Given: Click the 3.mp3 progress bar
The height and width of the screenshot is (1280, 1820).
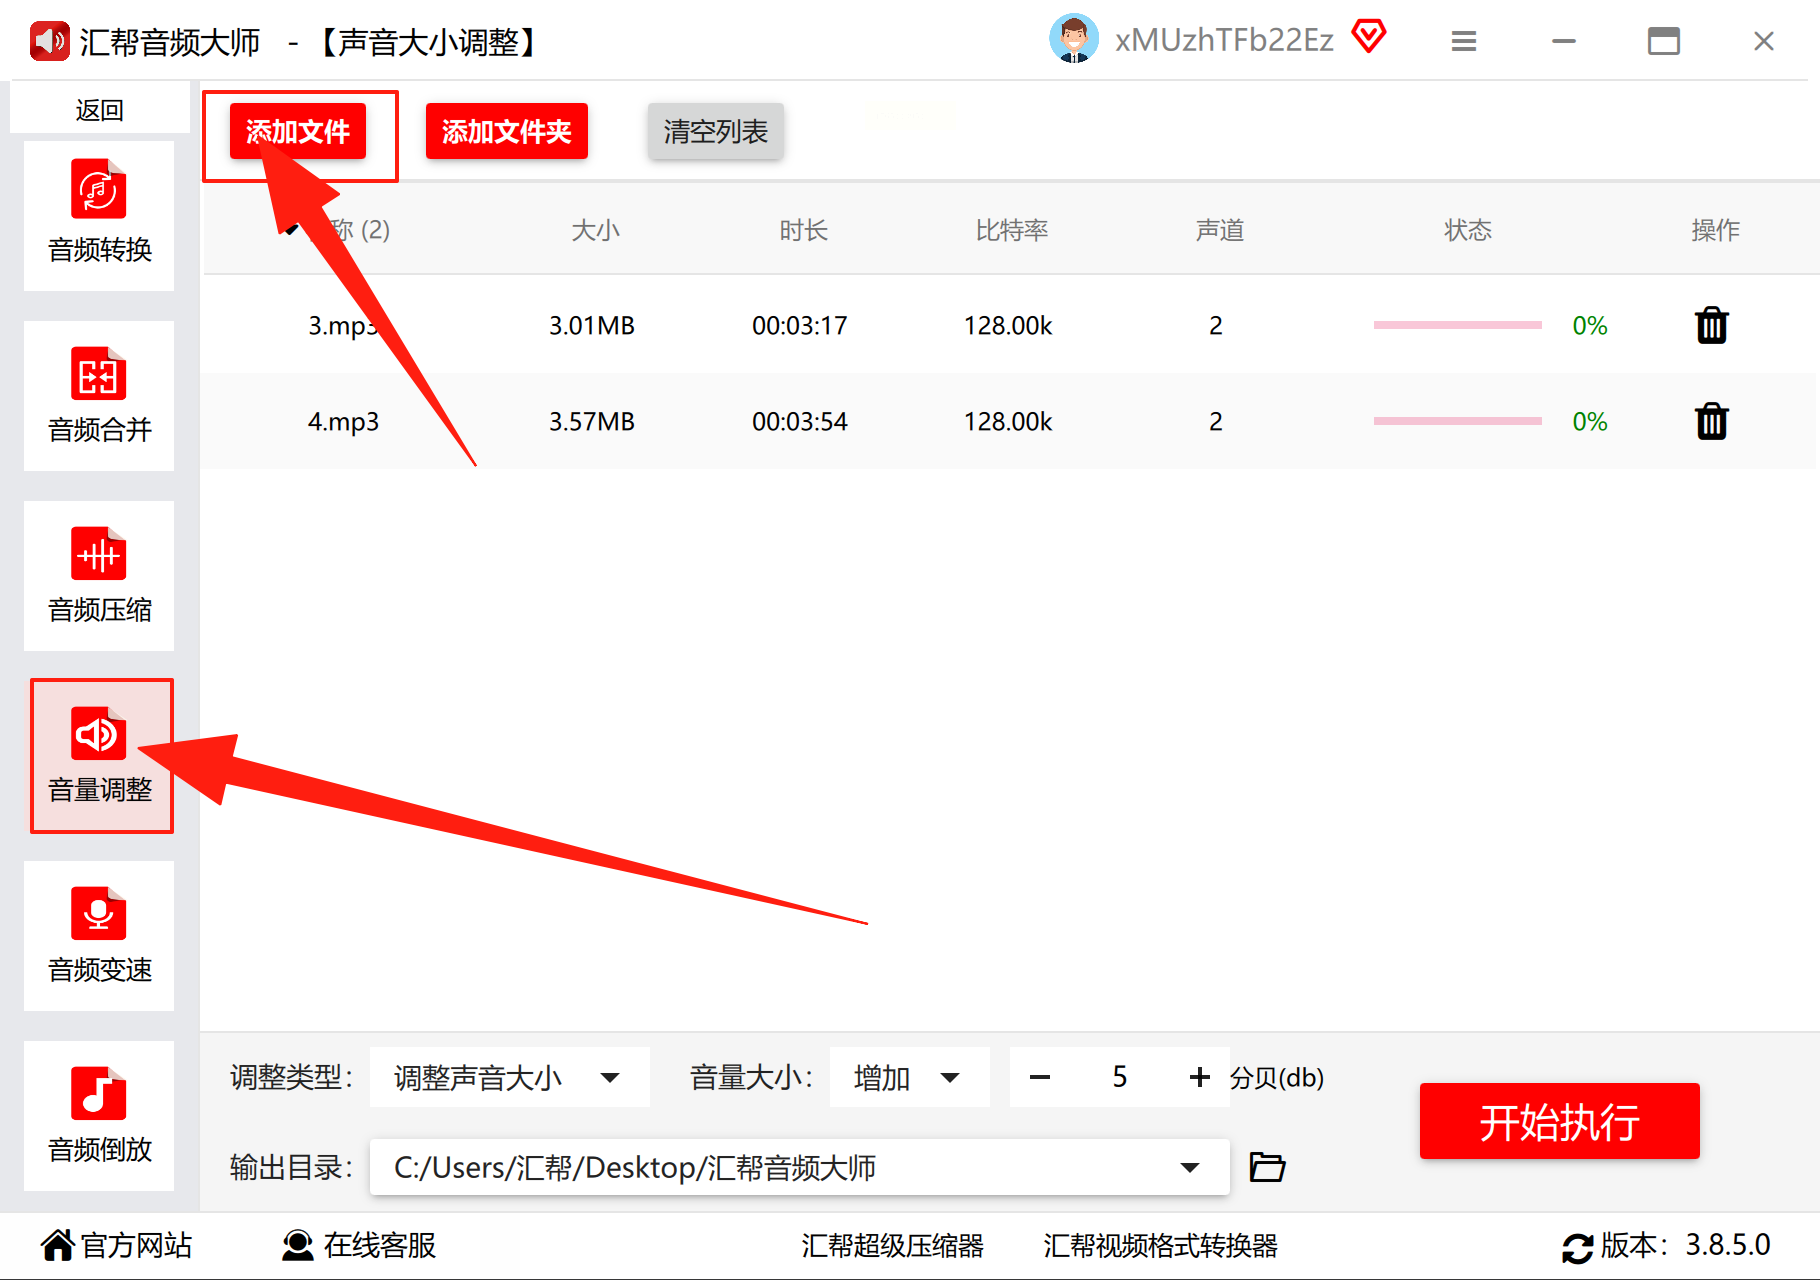Looking at the screenshot, I should coord(1457,325).
